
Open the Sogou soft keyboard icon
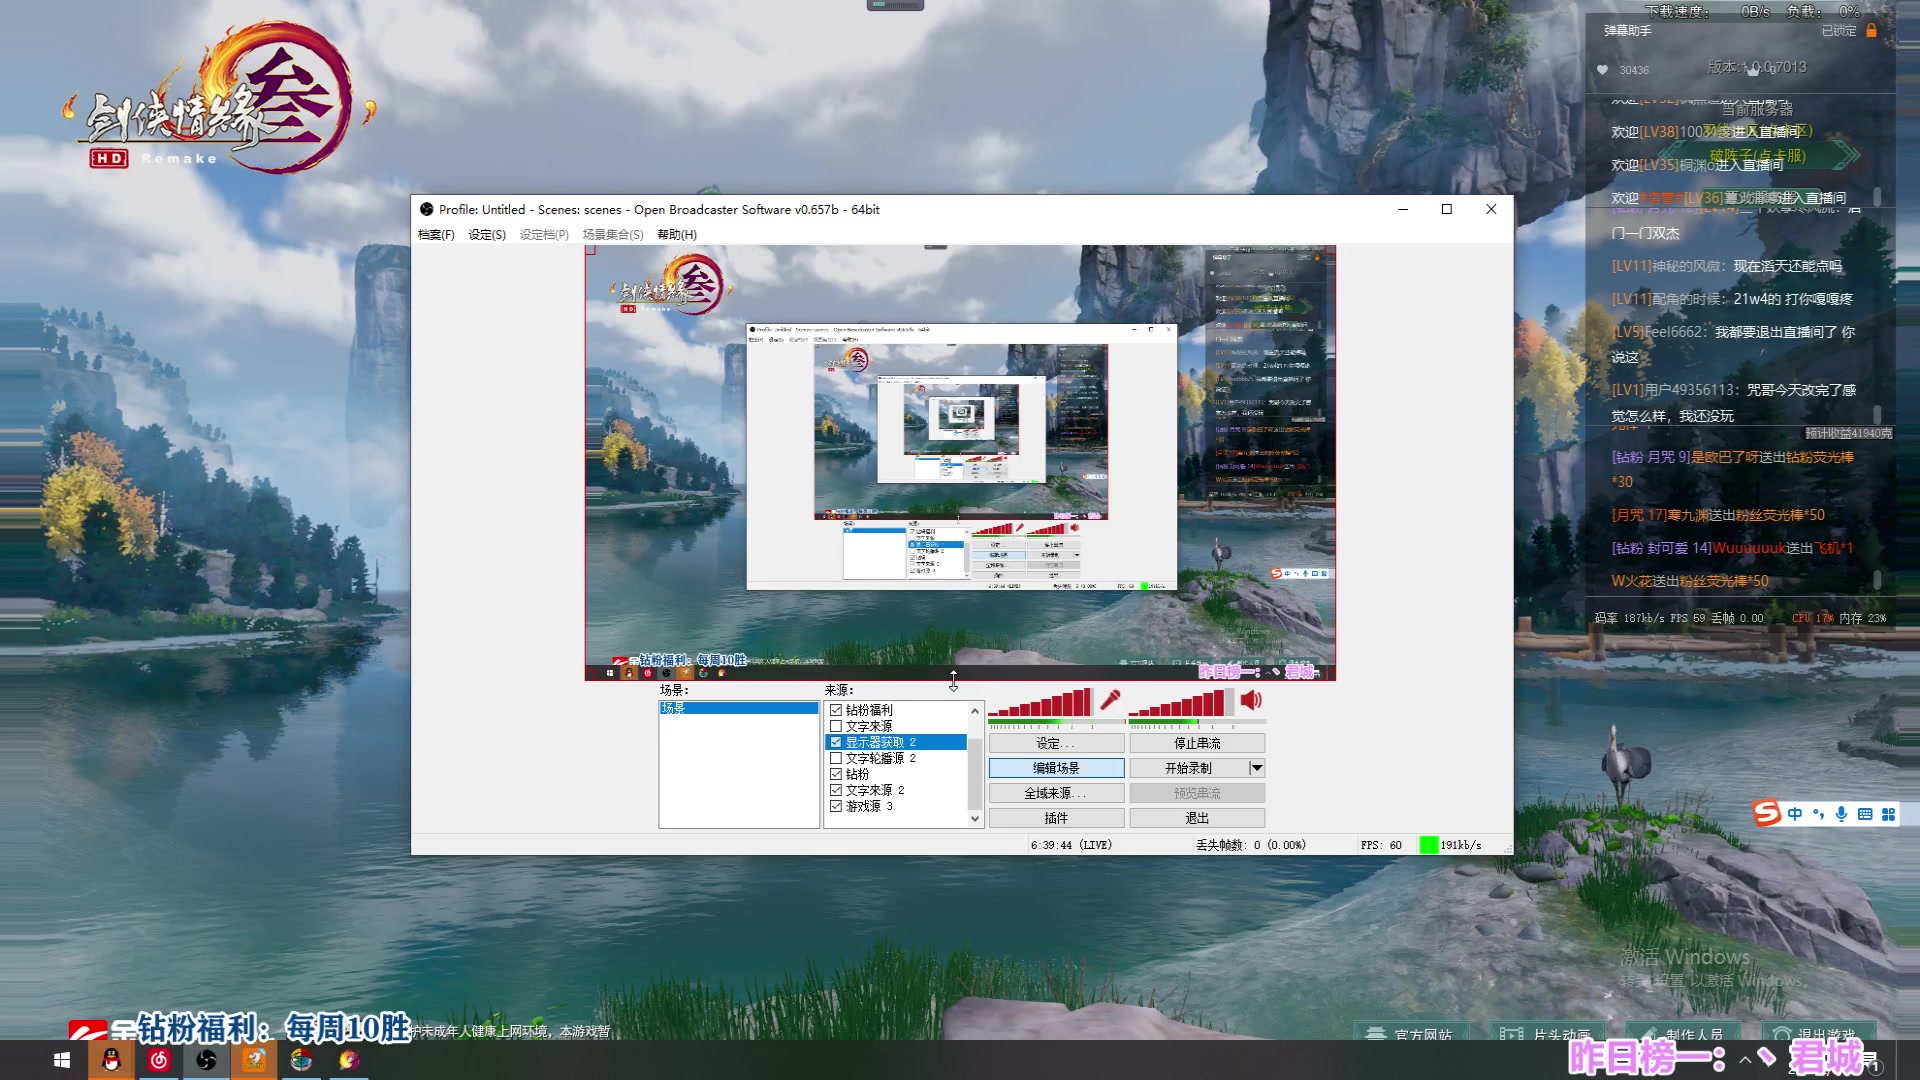pyautogui.click(x=1865, y=814)
